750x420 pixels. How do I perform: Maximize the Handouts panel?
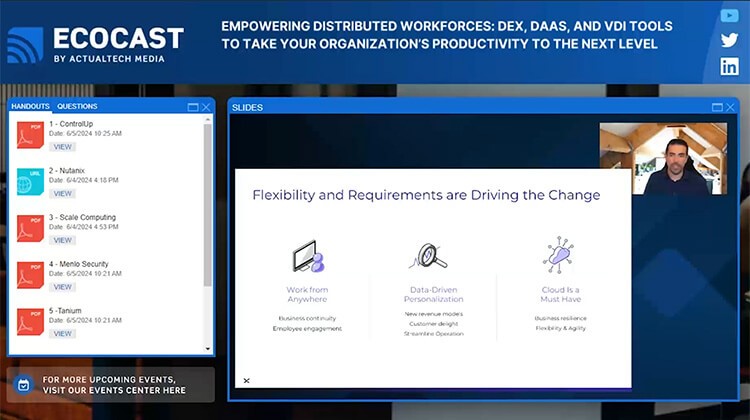[x=193, y=107]
